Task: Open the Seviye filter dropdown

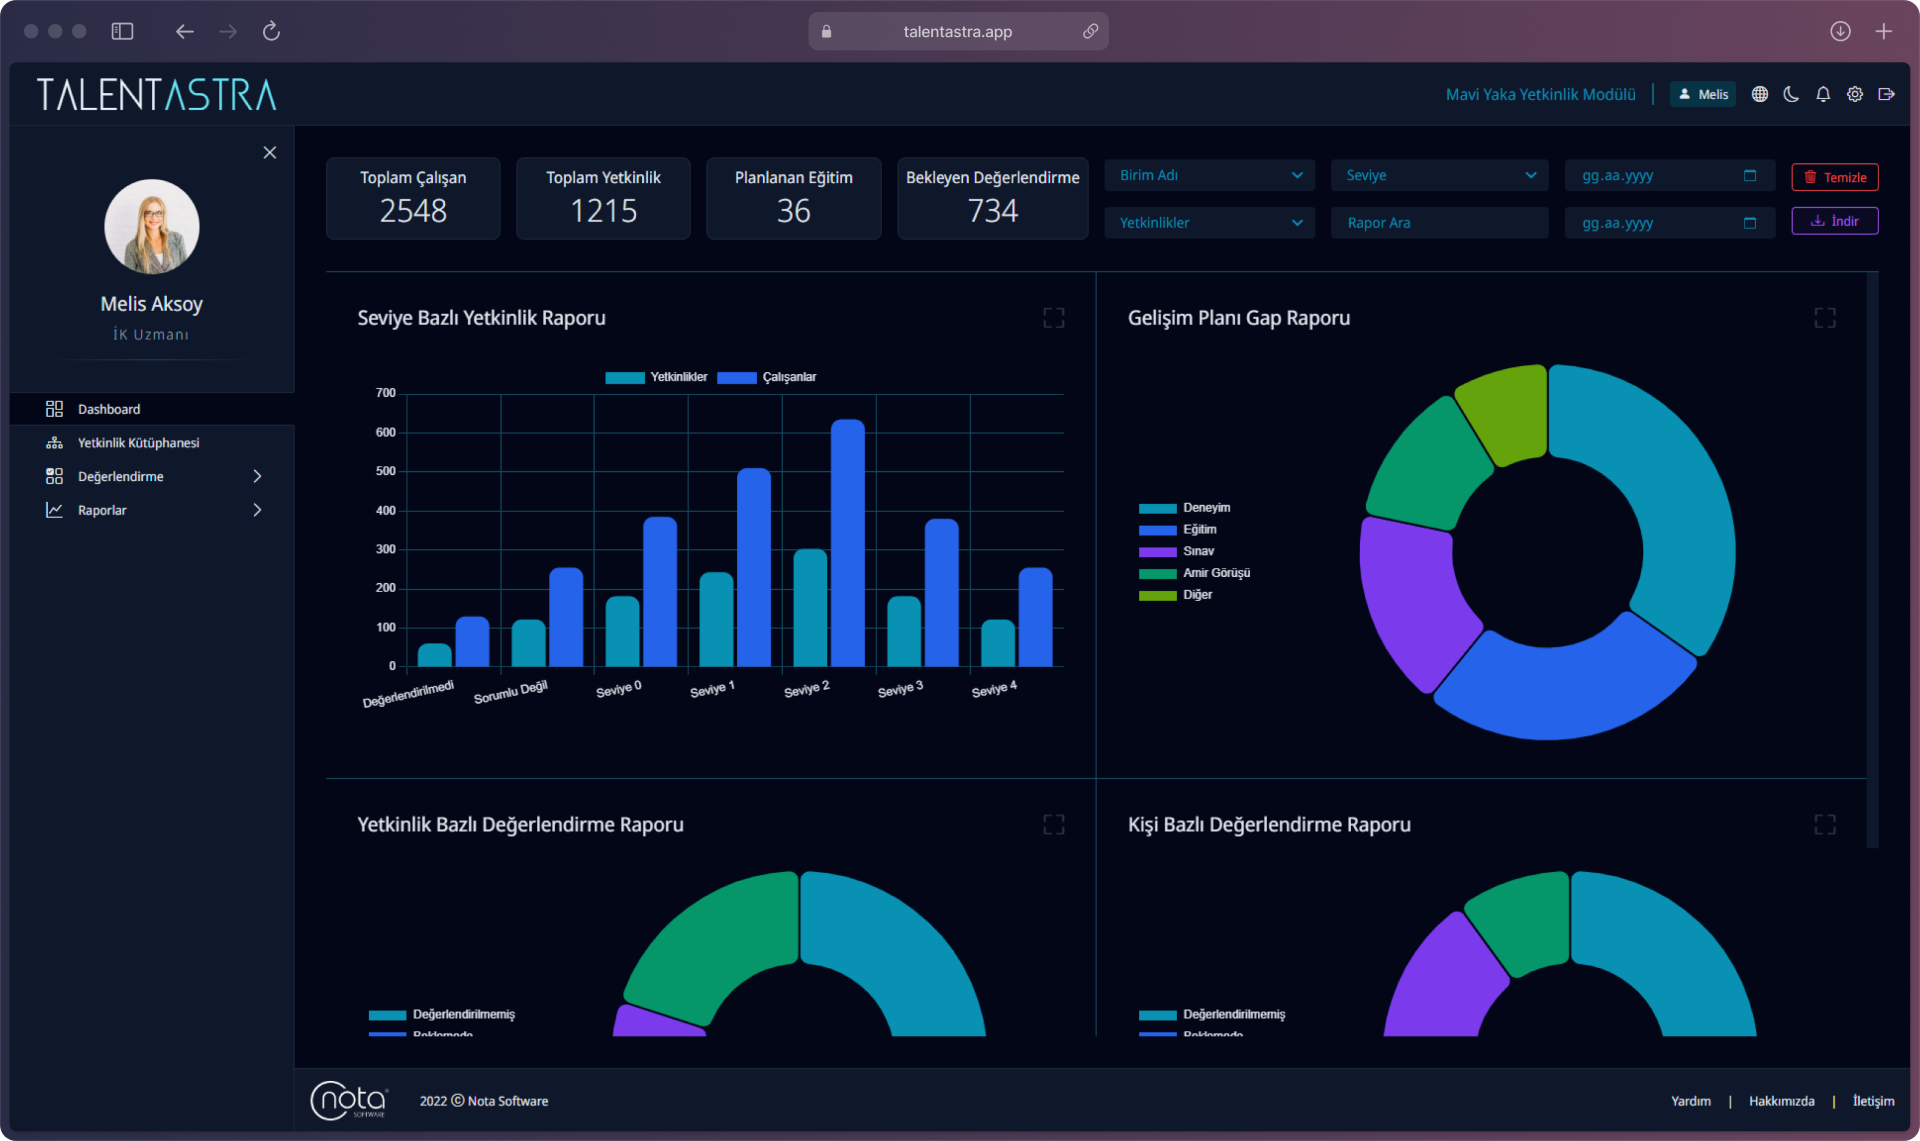Action: click(1439, 175)
